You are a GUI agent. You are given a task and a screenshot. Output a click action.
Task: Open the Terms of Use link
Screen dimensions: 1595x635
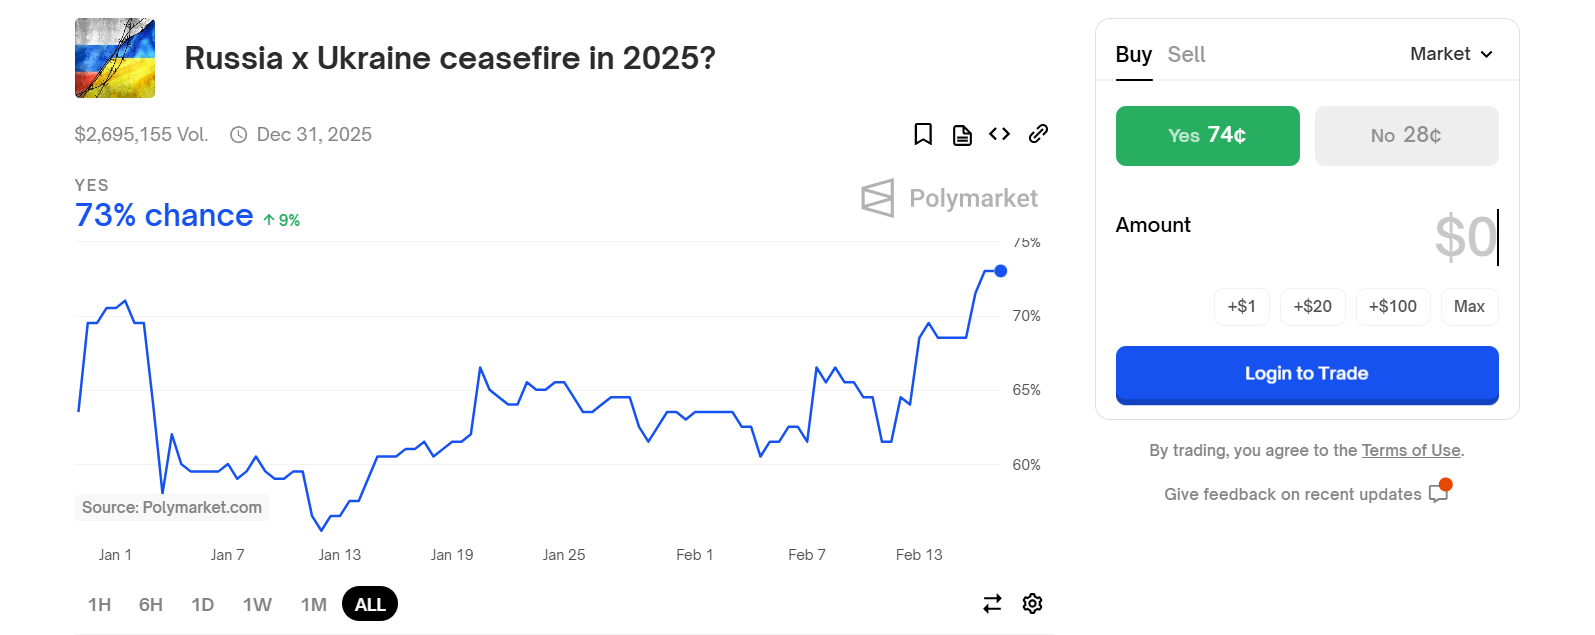click(1411, 450)
